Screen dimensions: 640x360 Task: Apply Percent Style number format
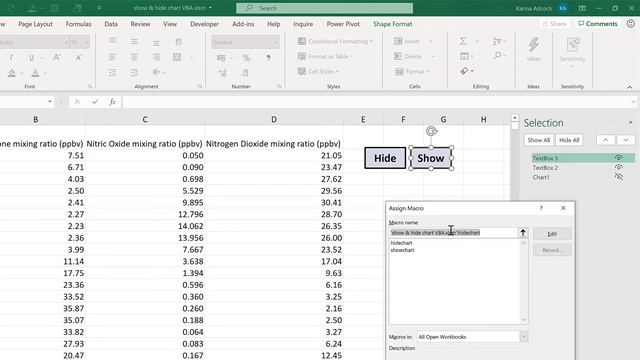(246, 58)
